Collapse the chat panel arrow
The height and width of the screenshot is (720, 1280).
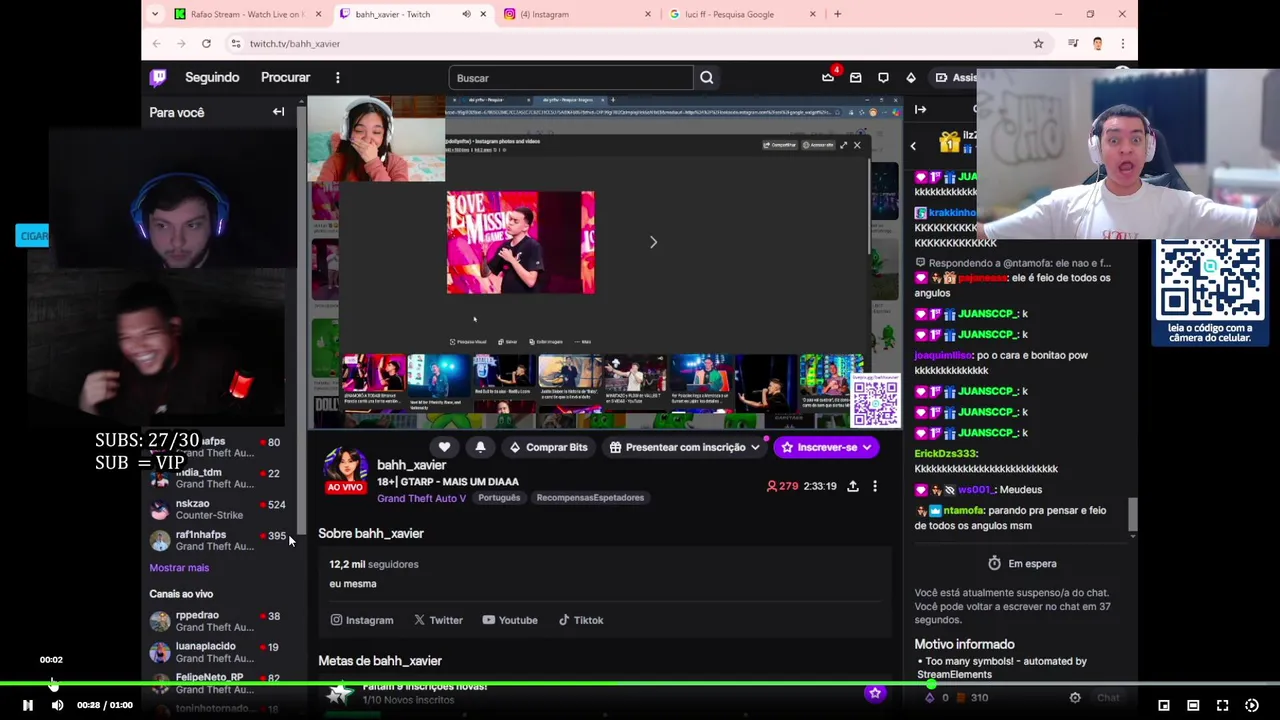pyautogui.click(x=920, y=109)
